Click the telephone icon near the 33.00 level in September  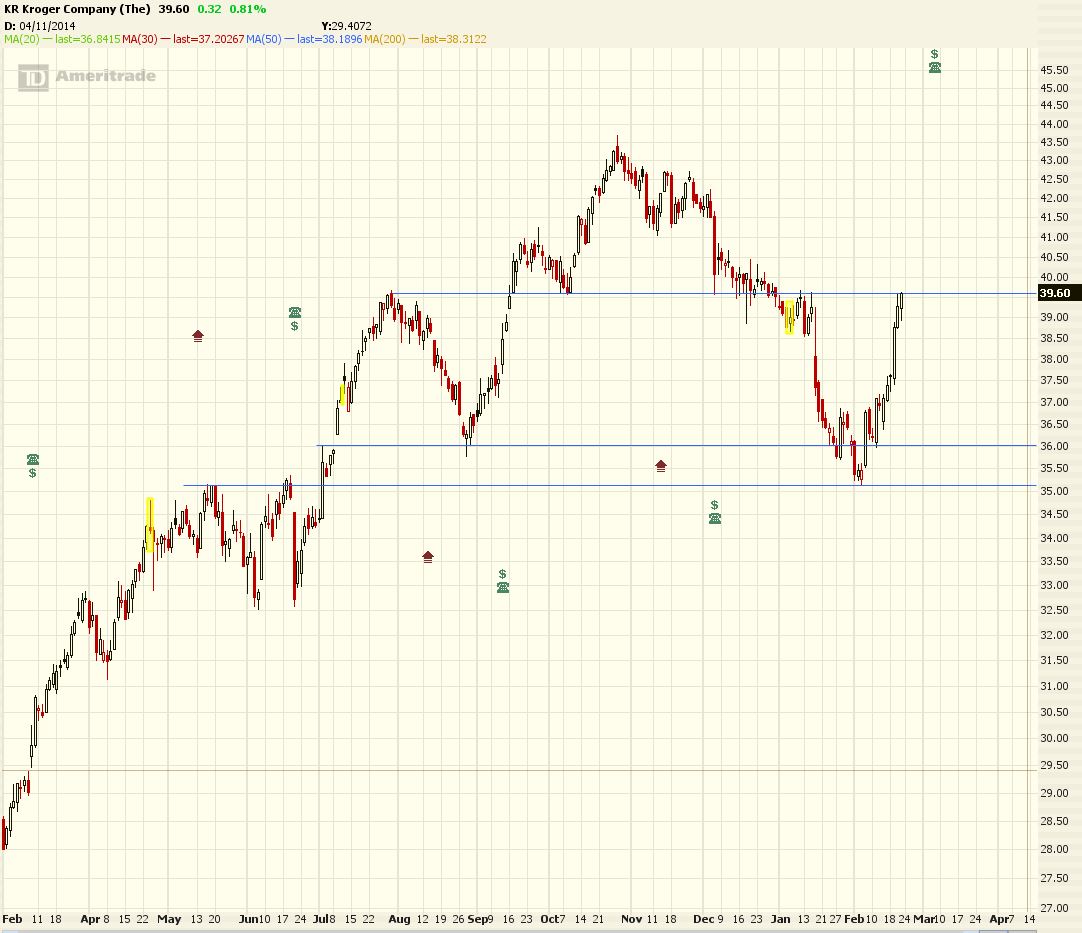503,587
